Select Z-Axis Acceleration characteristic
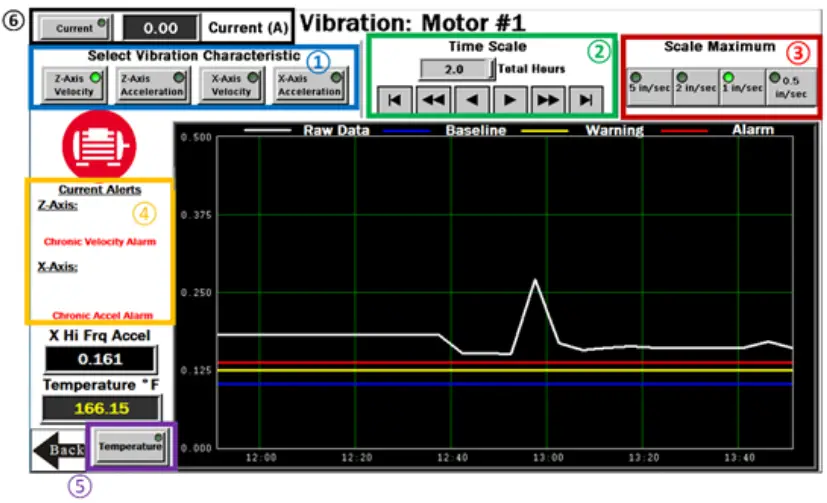Screen dimensions: 827x503 152,85
